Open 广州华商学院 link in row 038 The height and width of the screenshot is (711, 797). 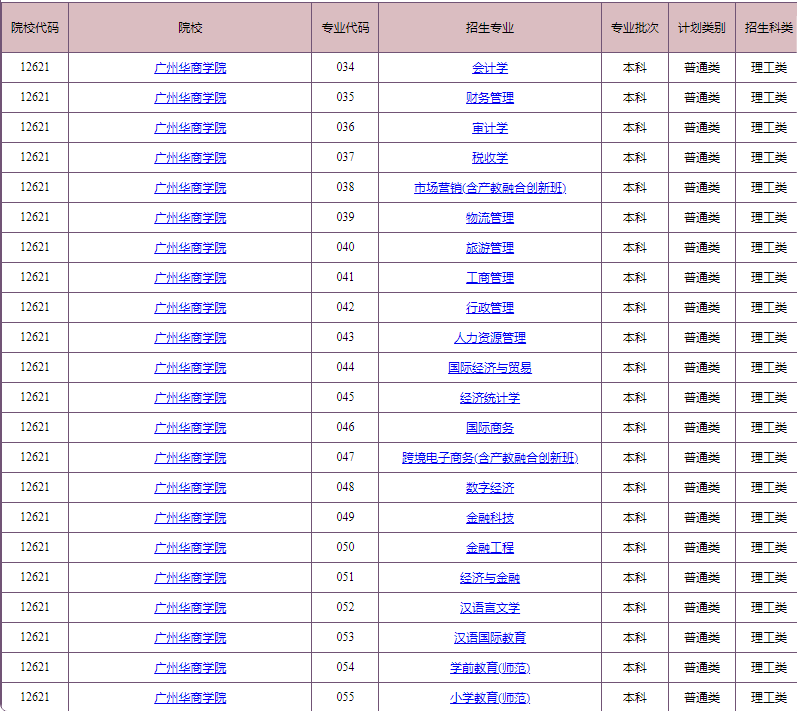(190, 188)
